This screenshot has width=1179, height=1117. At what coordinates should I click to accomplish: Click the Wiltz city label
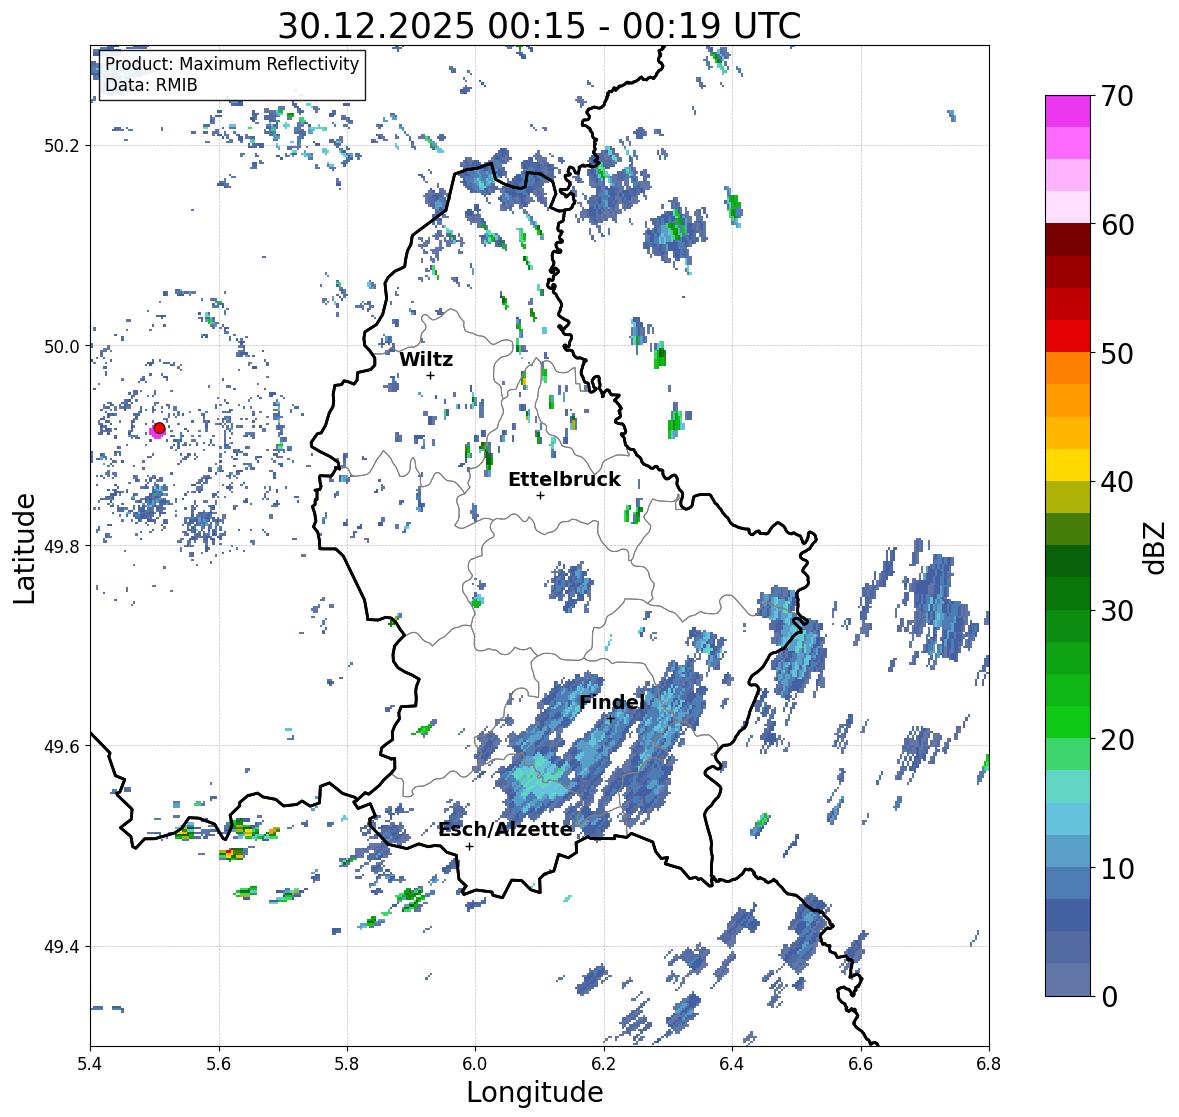pyautogui.click(x=426, y=359)
